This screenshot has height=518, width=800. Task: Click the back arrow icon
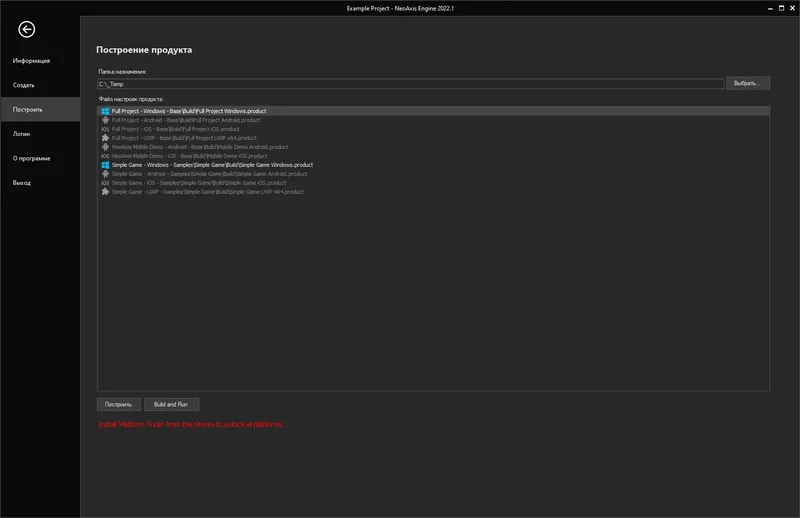pyautogui.click(x=27, y=30)
